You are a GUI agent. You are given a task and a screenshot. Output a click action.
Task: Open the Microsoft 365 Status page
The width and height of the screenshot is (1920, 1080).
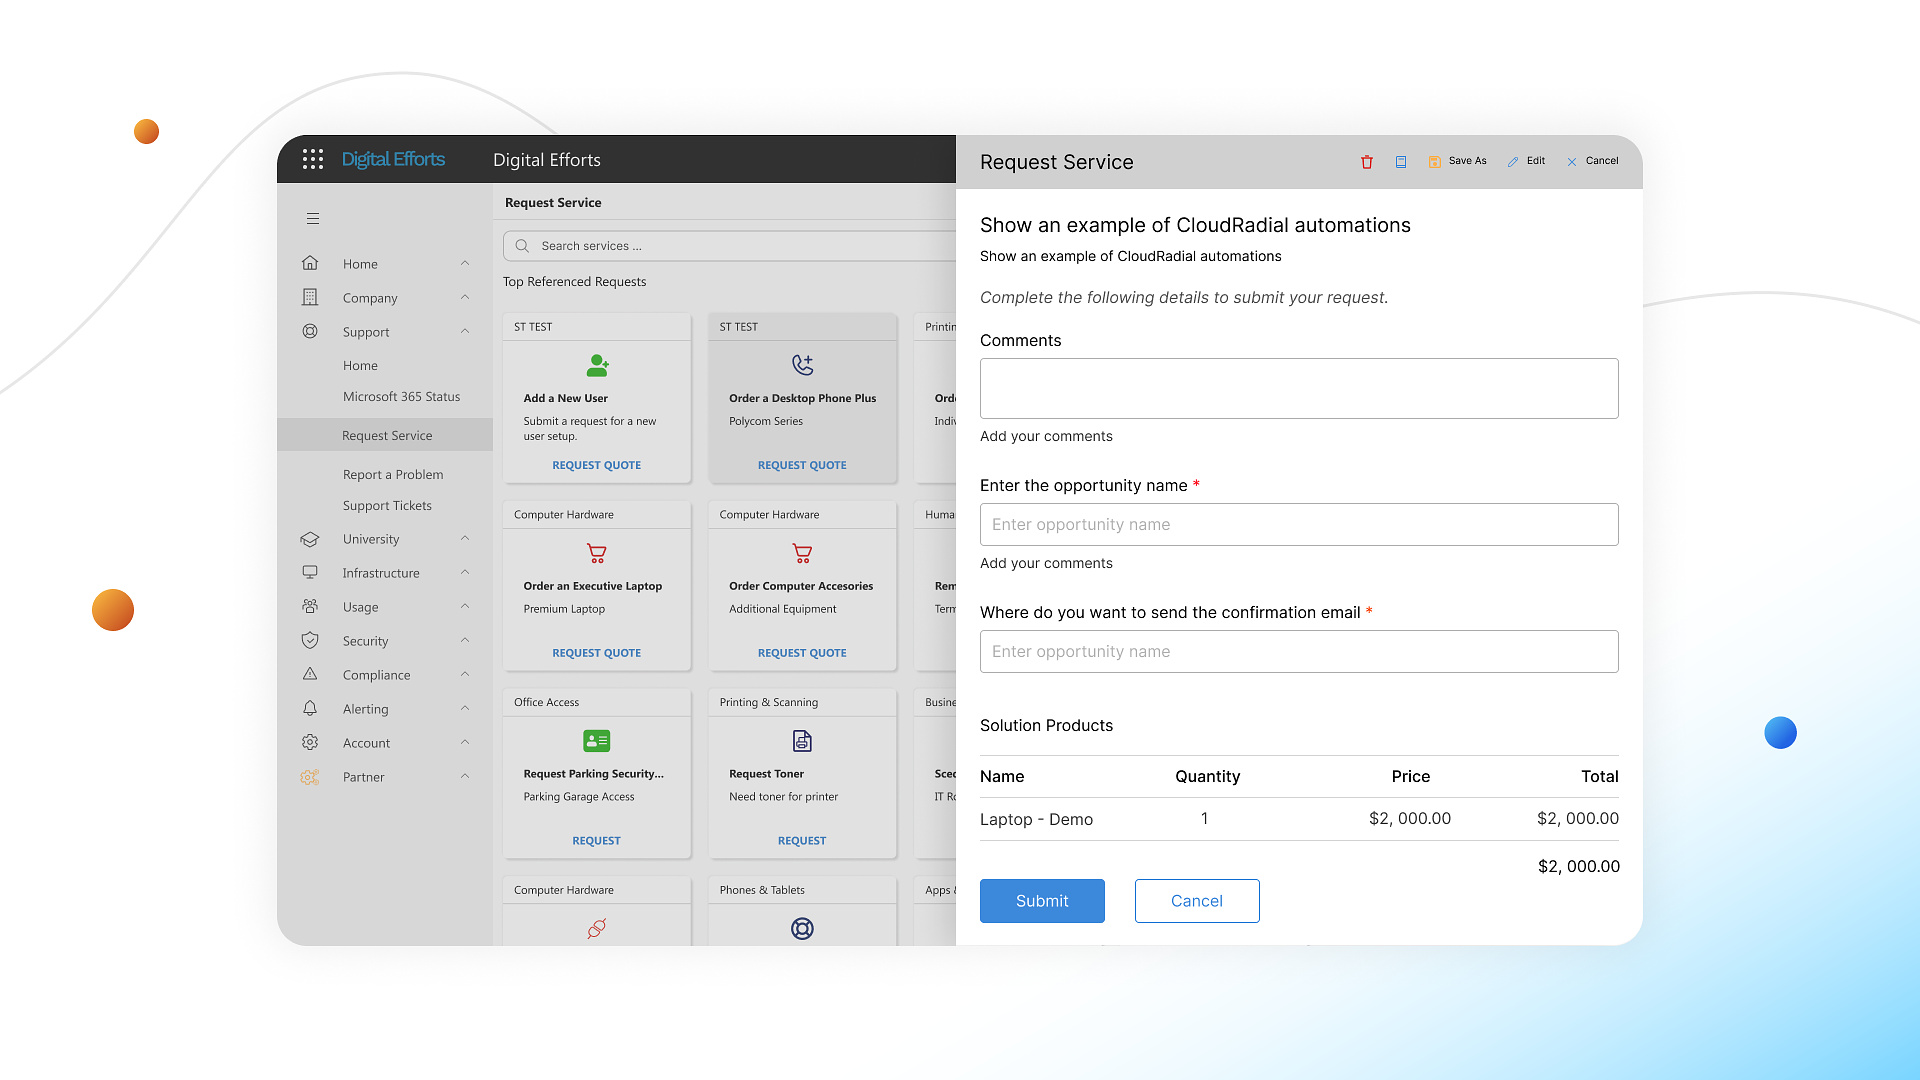coord(401,396)
